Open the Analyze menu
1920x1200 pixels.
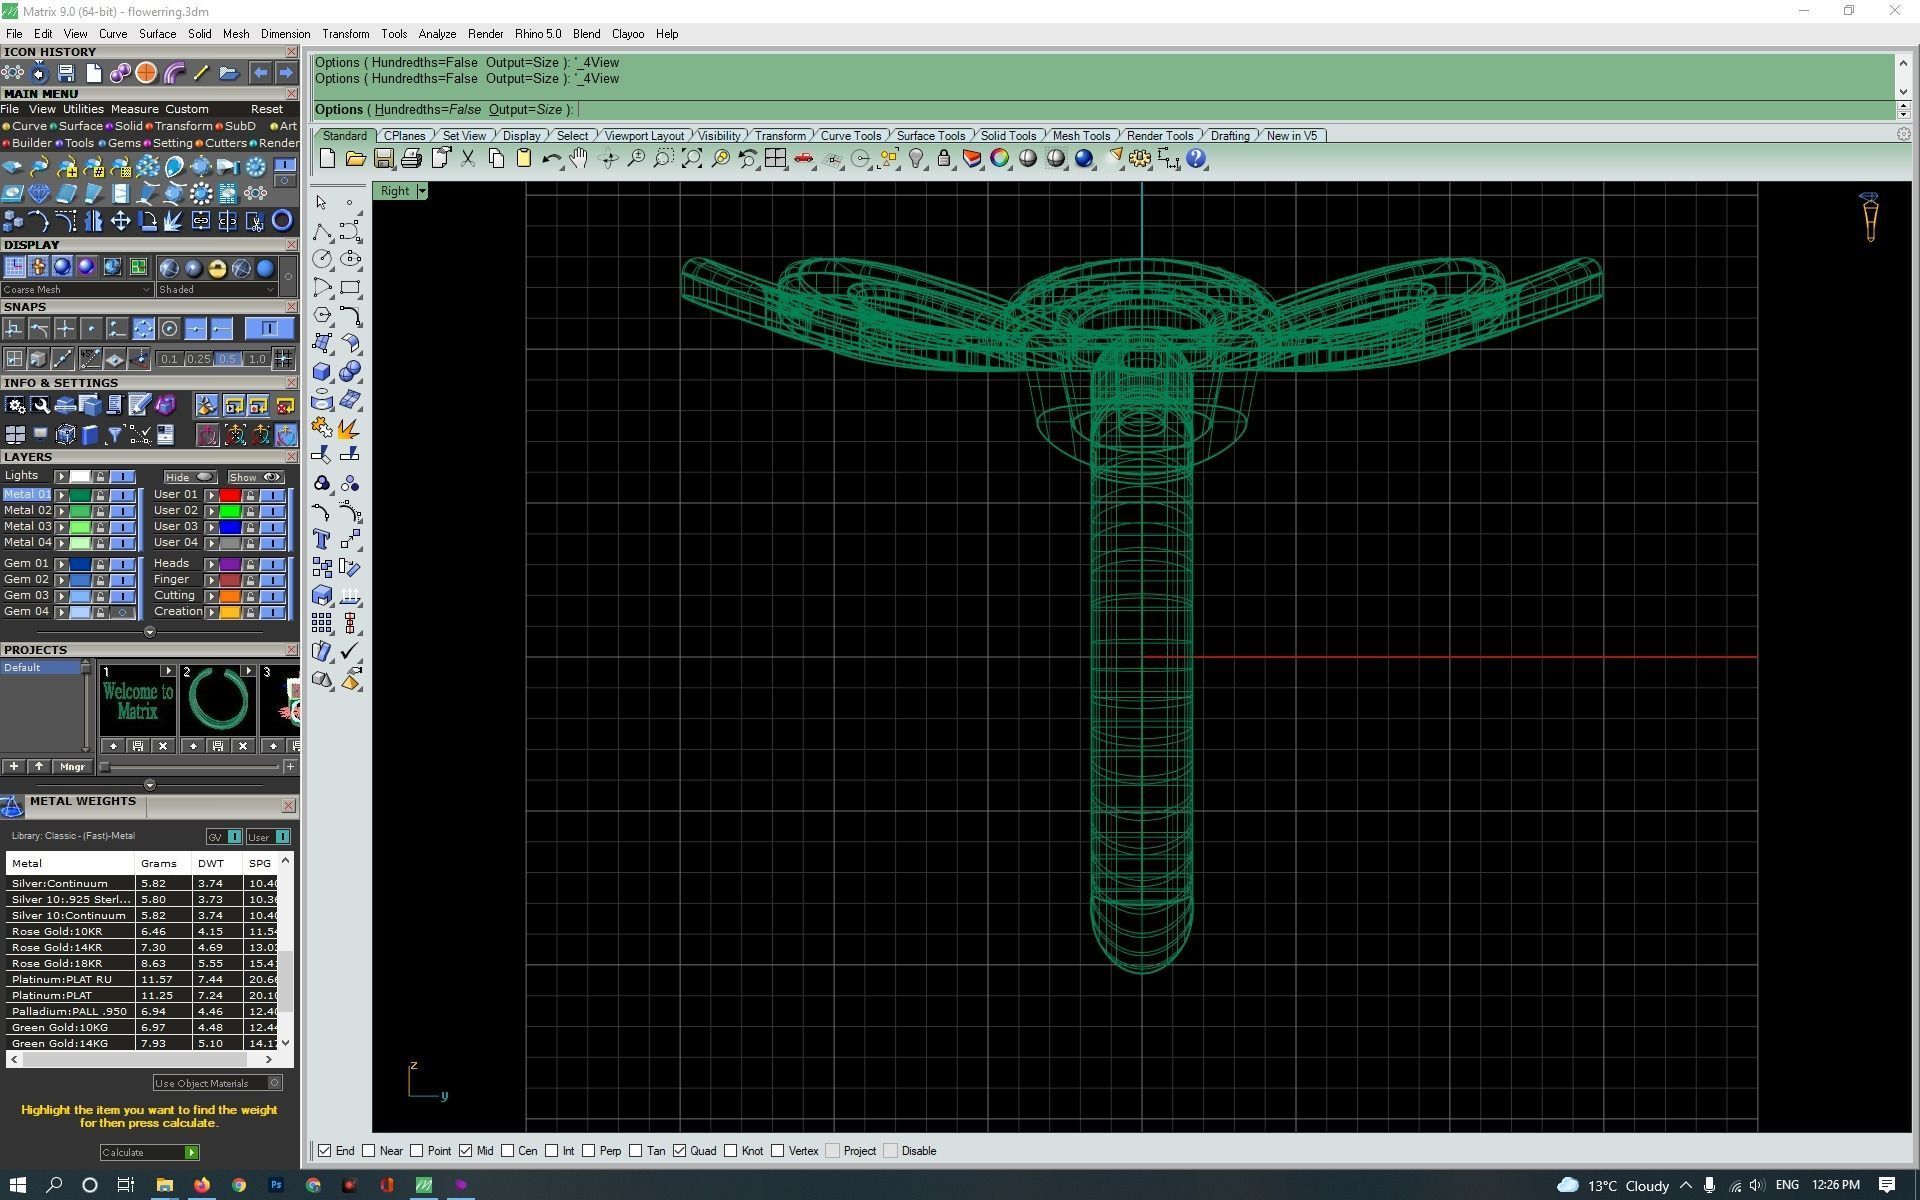pos(436,34)
